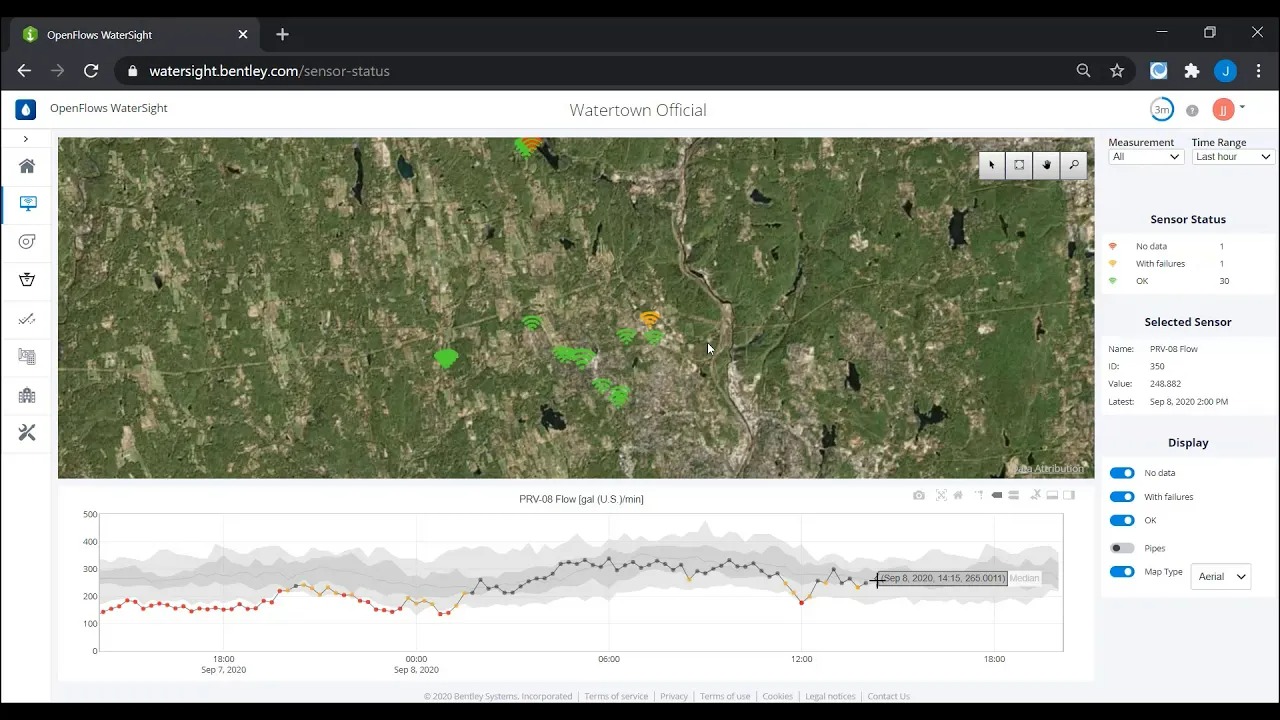Toggle the No data display switch
Image resolution: width=1280 pixels, height=720 pixels.
(x=1122, y=473)
